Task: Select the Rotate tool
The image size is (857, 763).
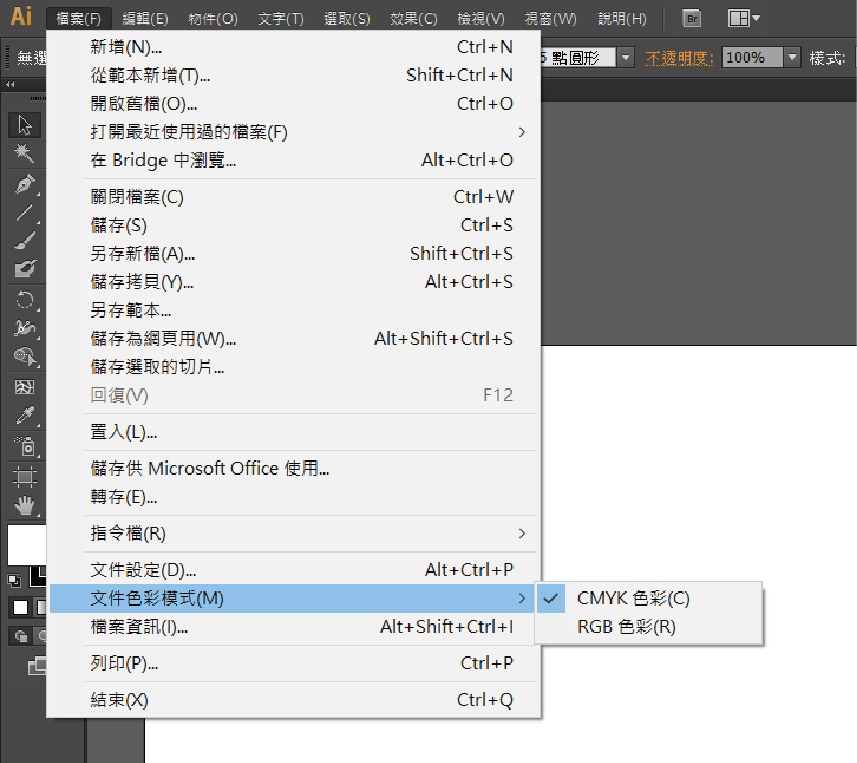Action: [25, 299]
